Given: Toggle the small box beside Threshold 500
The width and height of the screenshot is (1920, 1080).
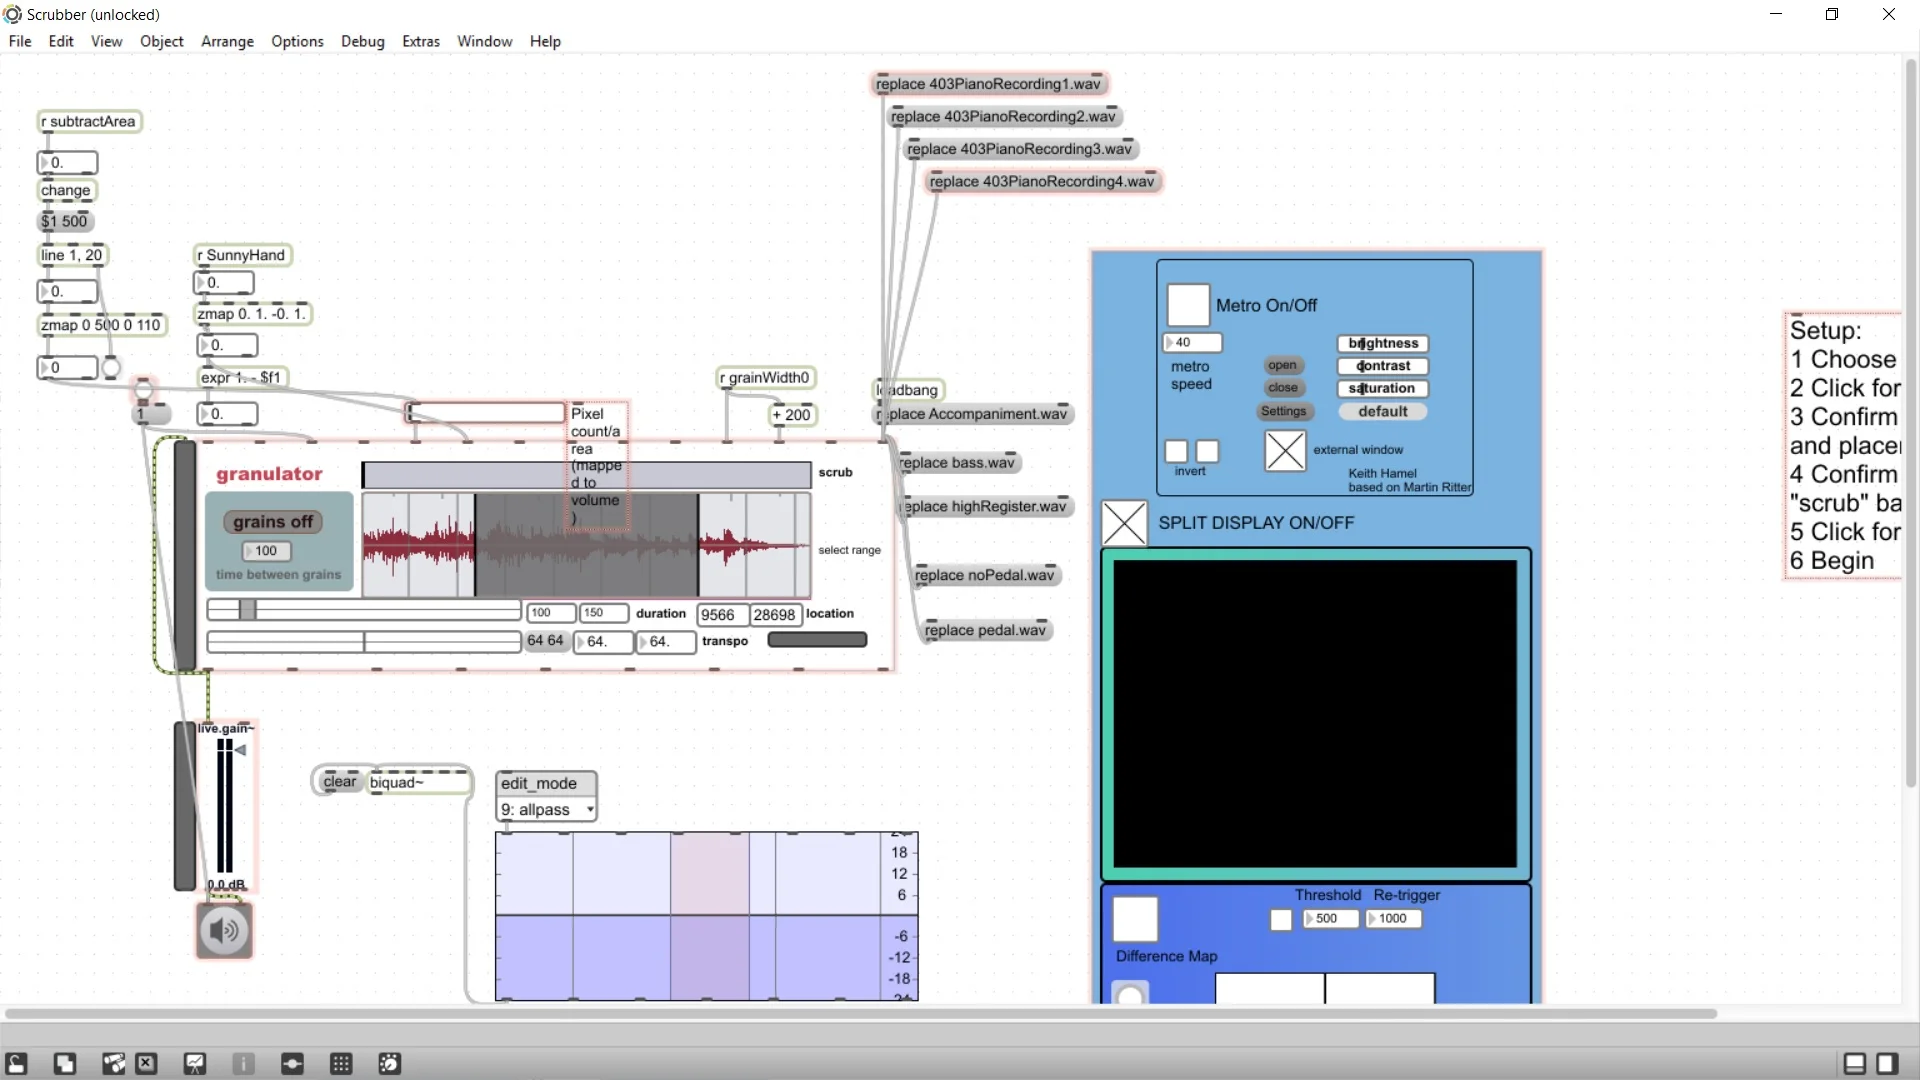Looking at the screenshot, I should (x=1281, y=920).
